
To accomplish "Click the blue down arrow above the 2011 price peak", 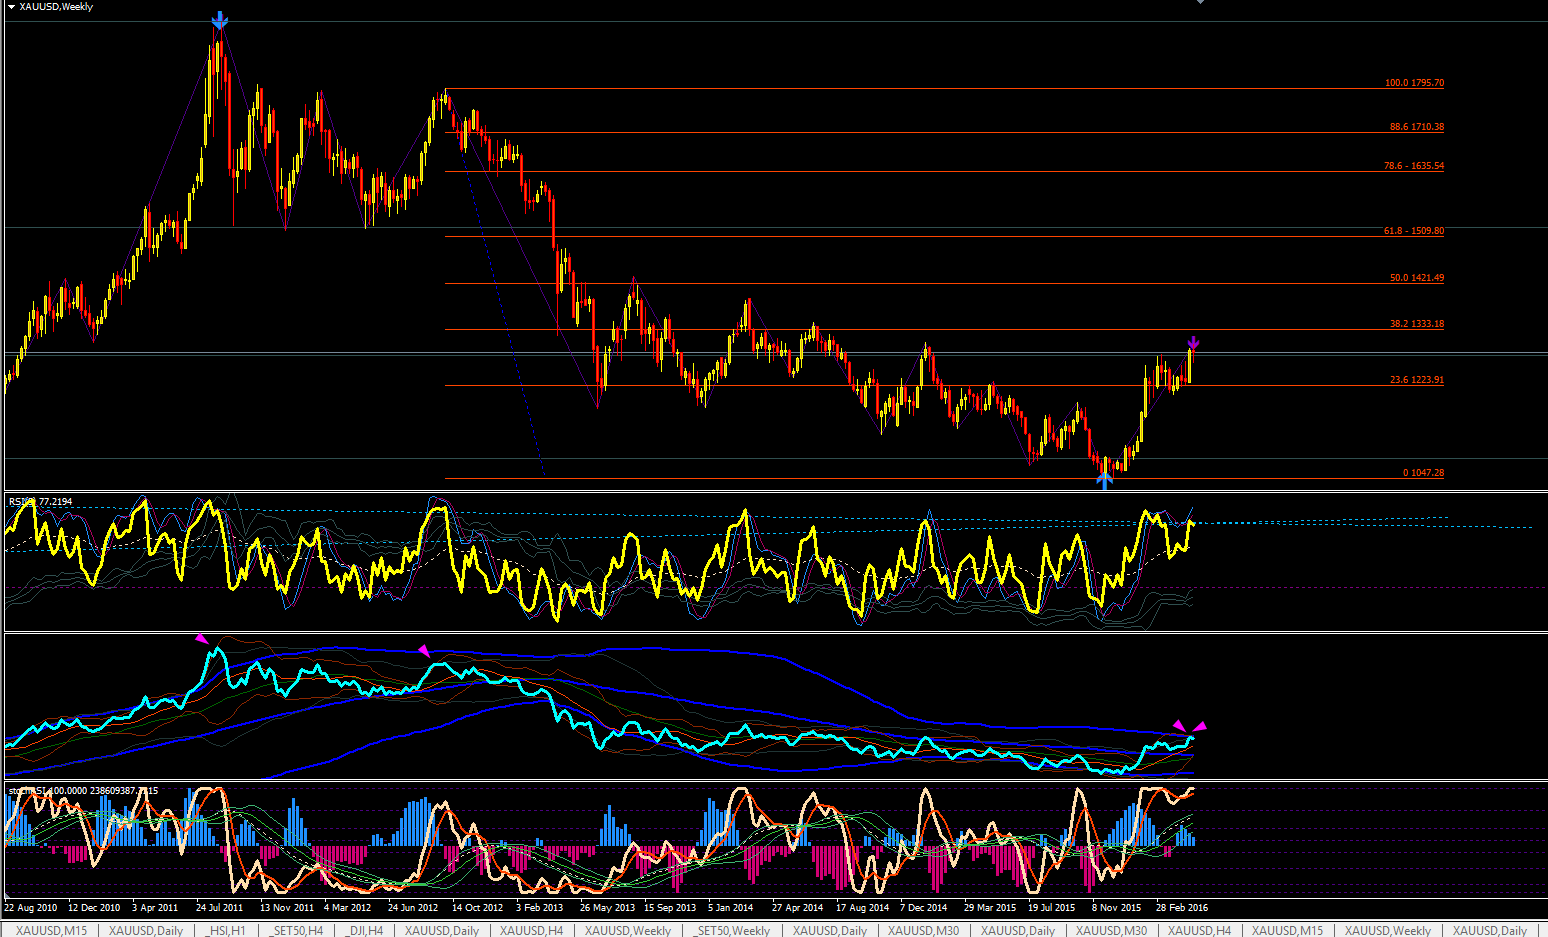I will pos(219,20).
